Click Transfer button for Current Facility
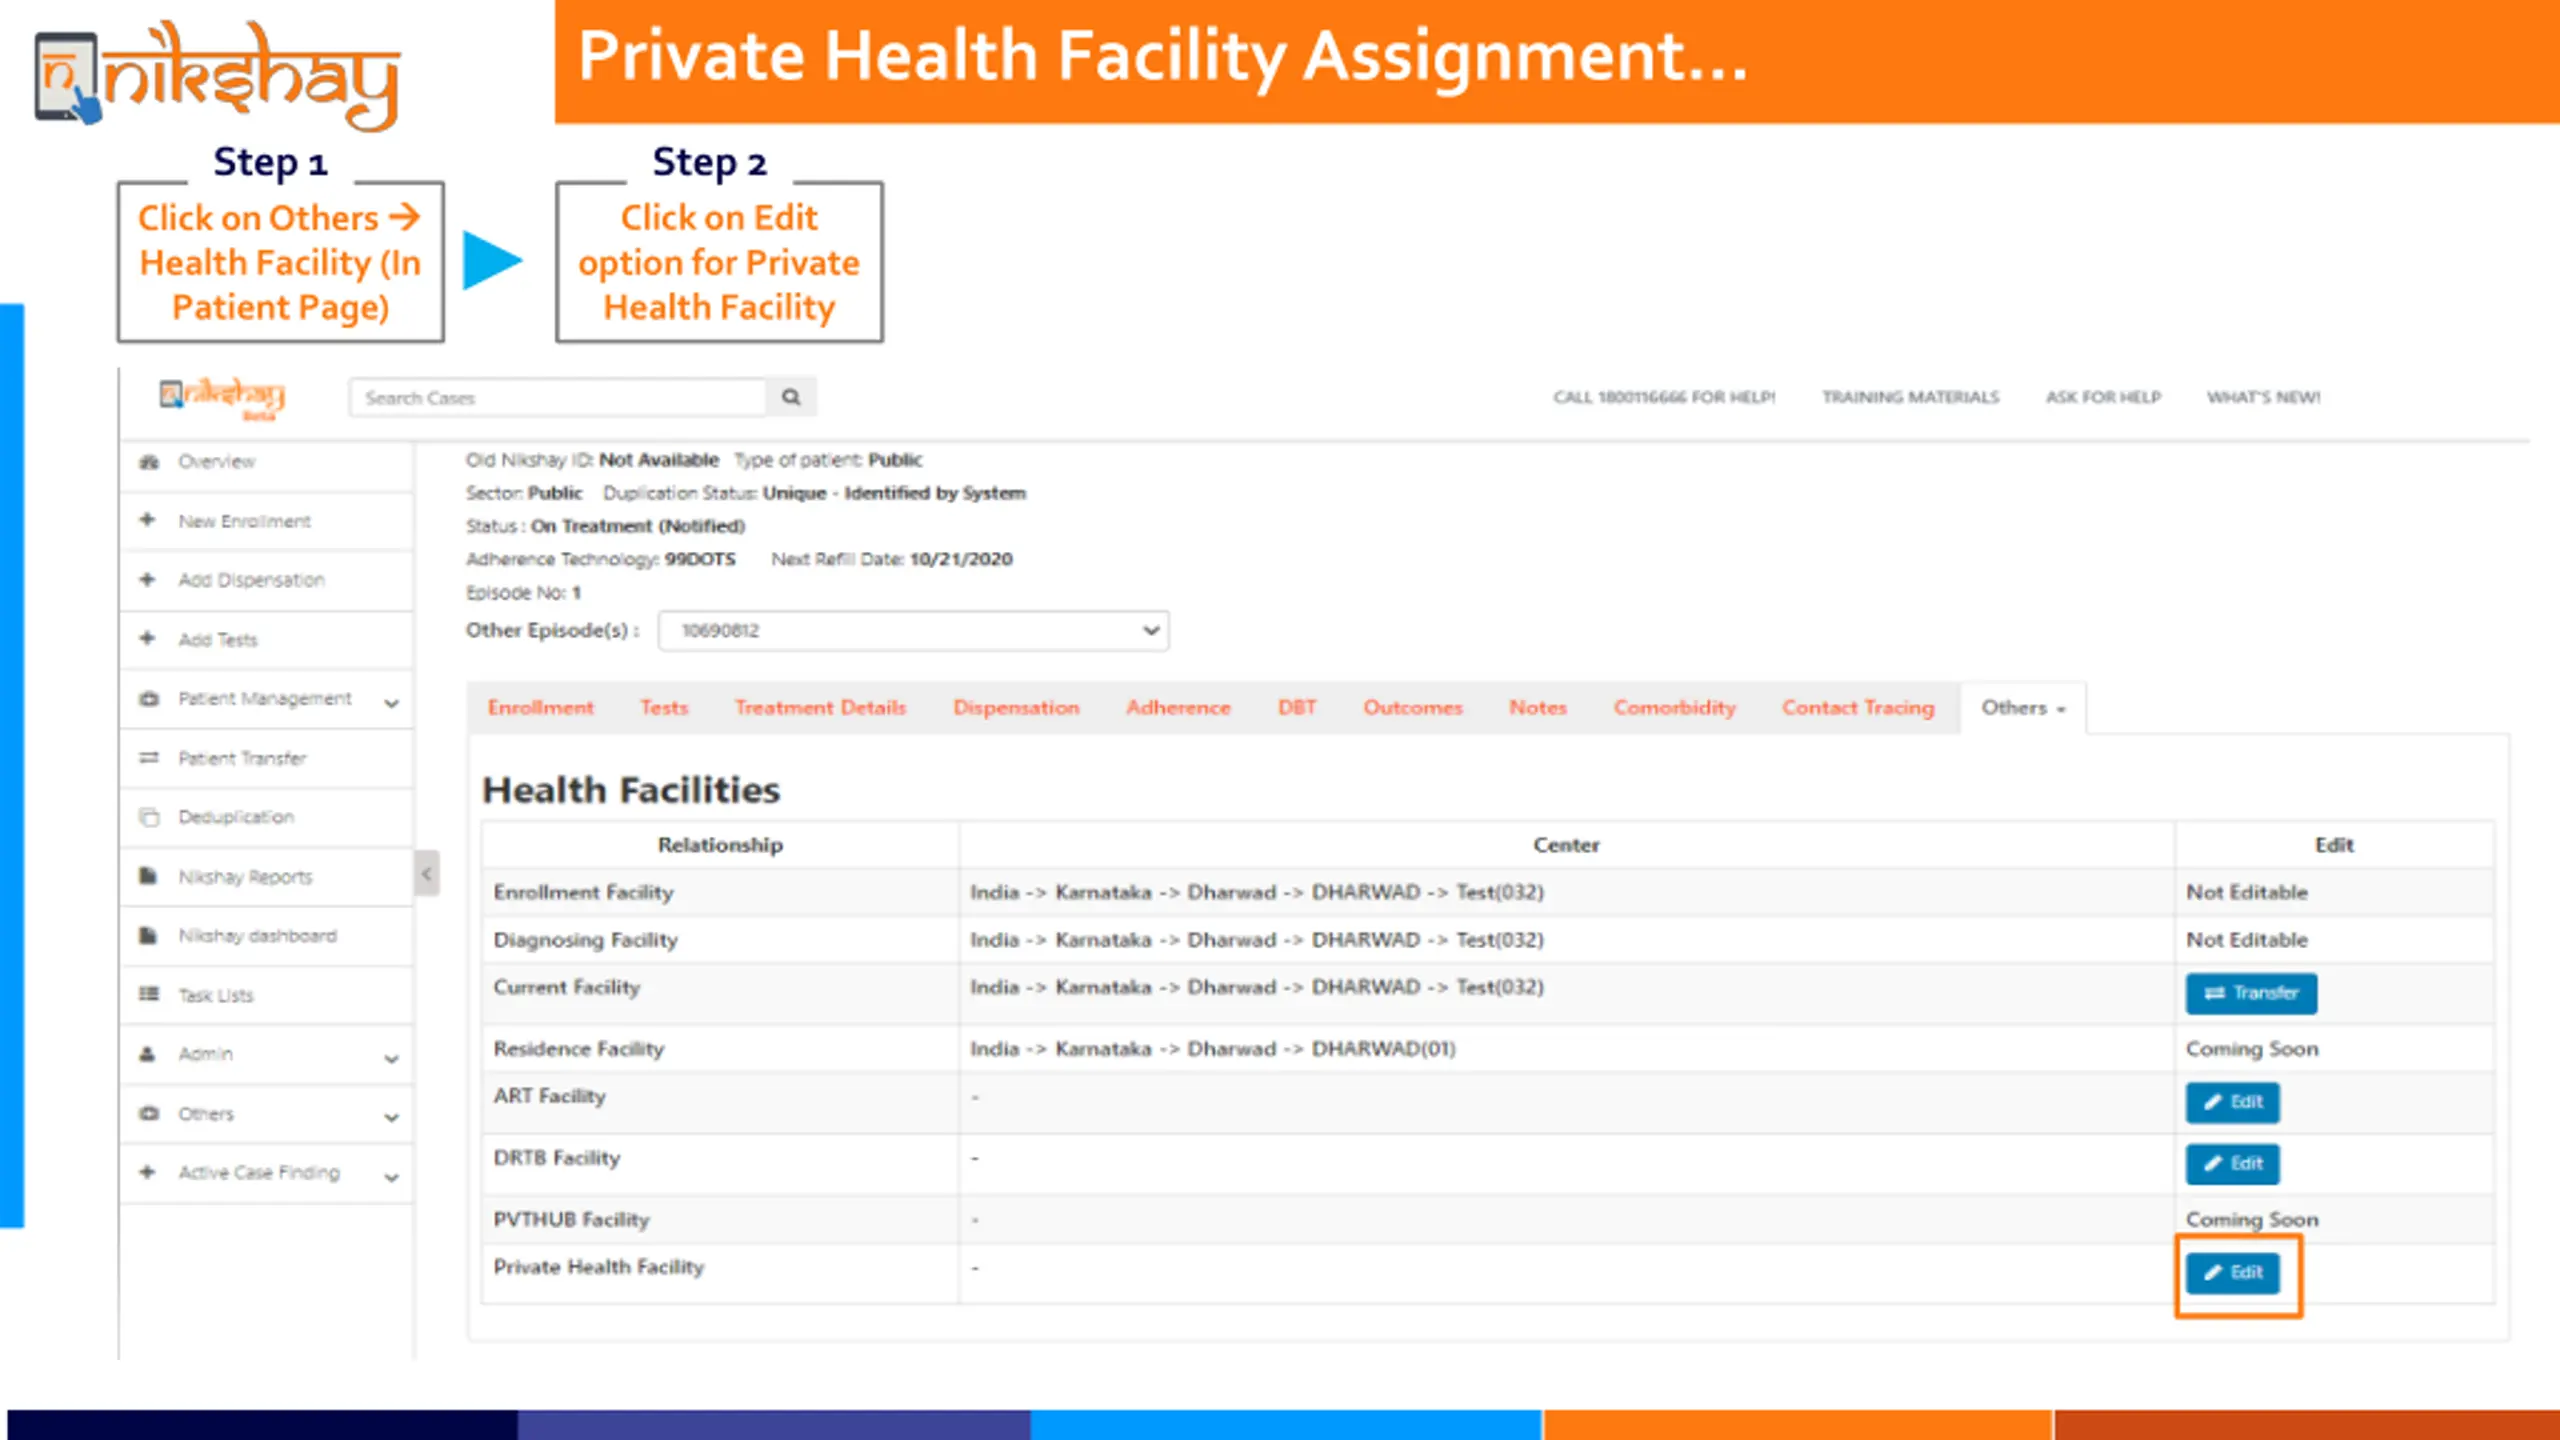 pyautogui.click(x=2250, y=993)
